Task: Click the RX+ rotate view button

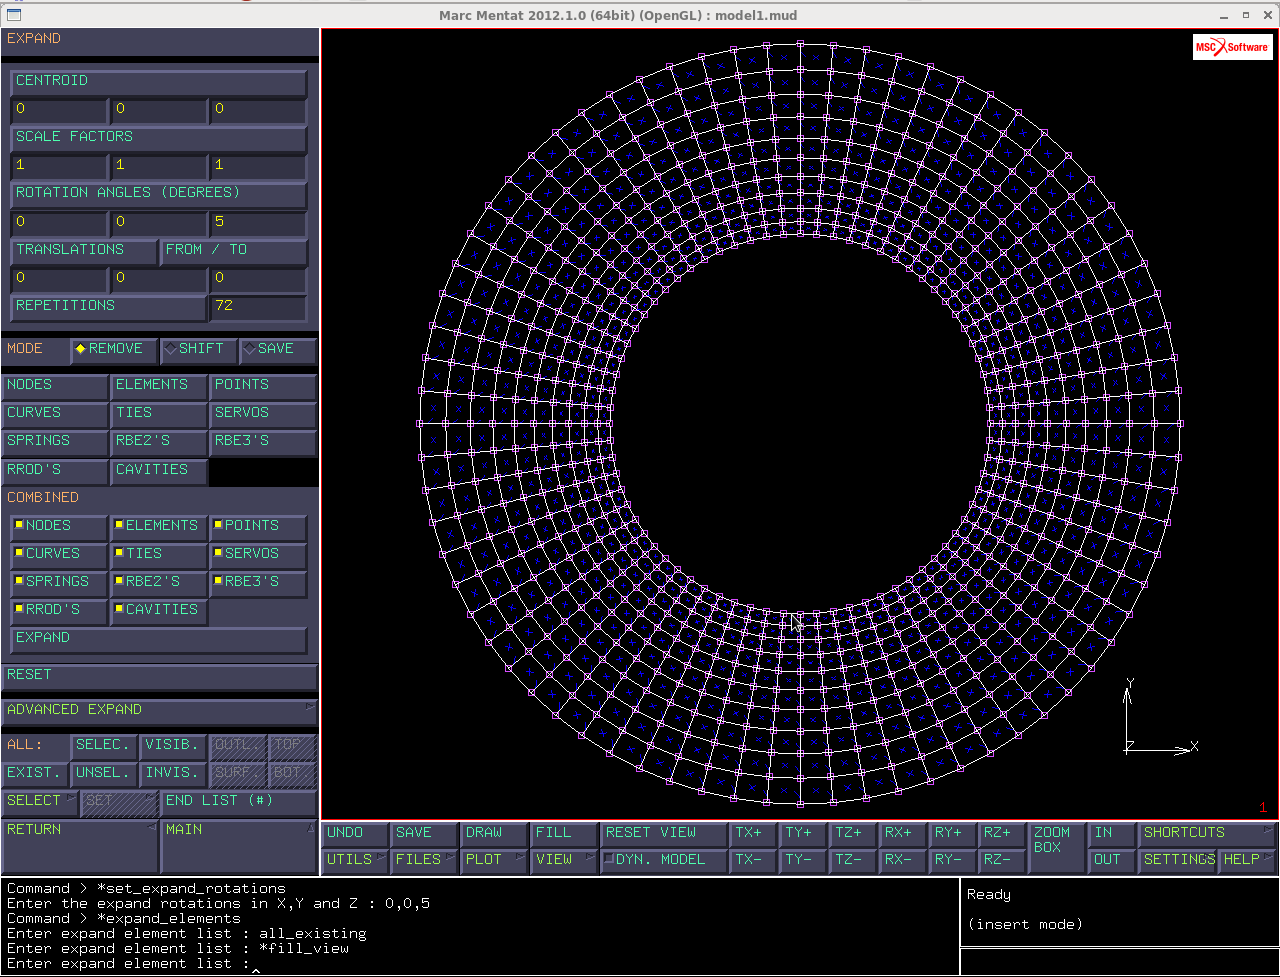Action: click(x=903, y=833)
